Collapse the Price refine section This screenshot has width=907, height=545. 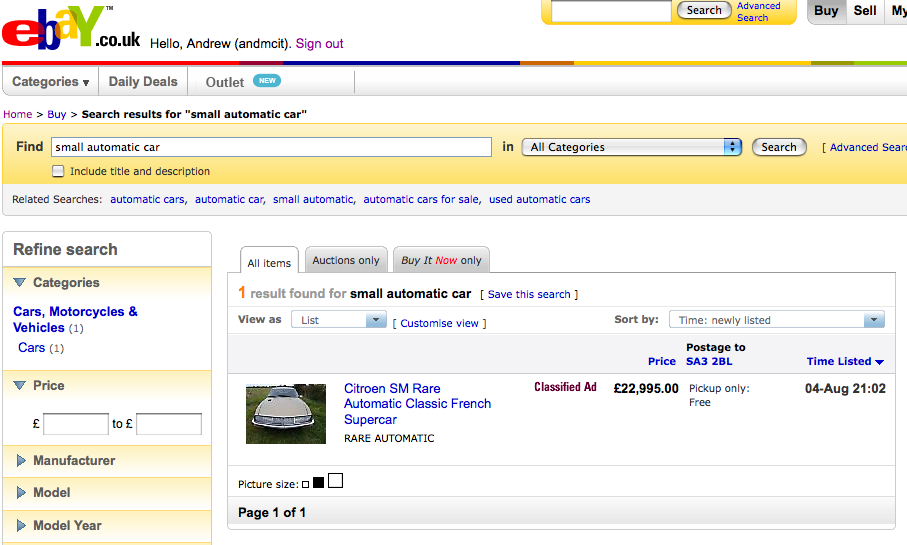(20, 385)
